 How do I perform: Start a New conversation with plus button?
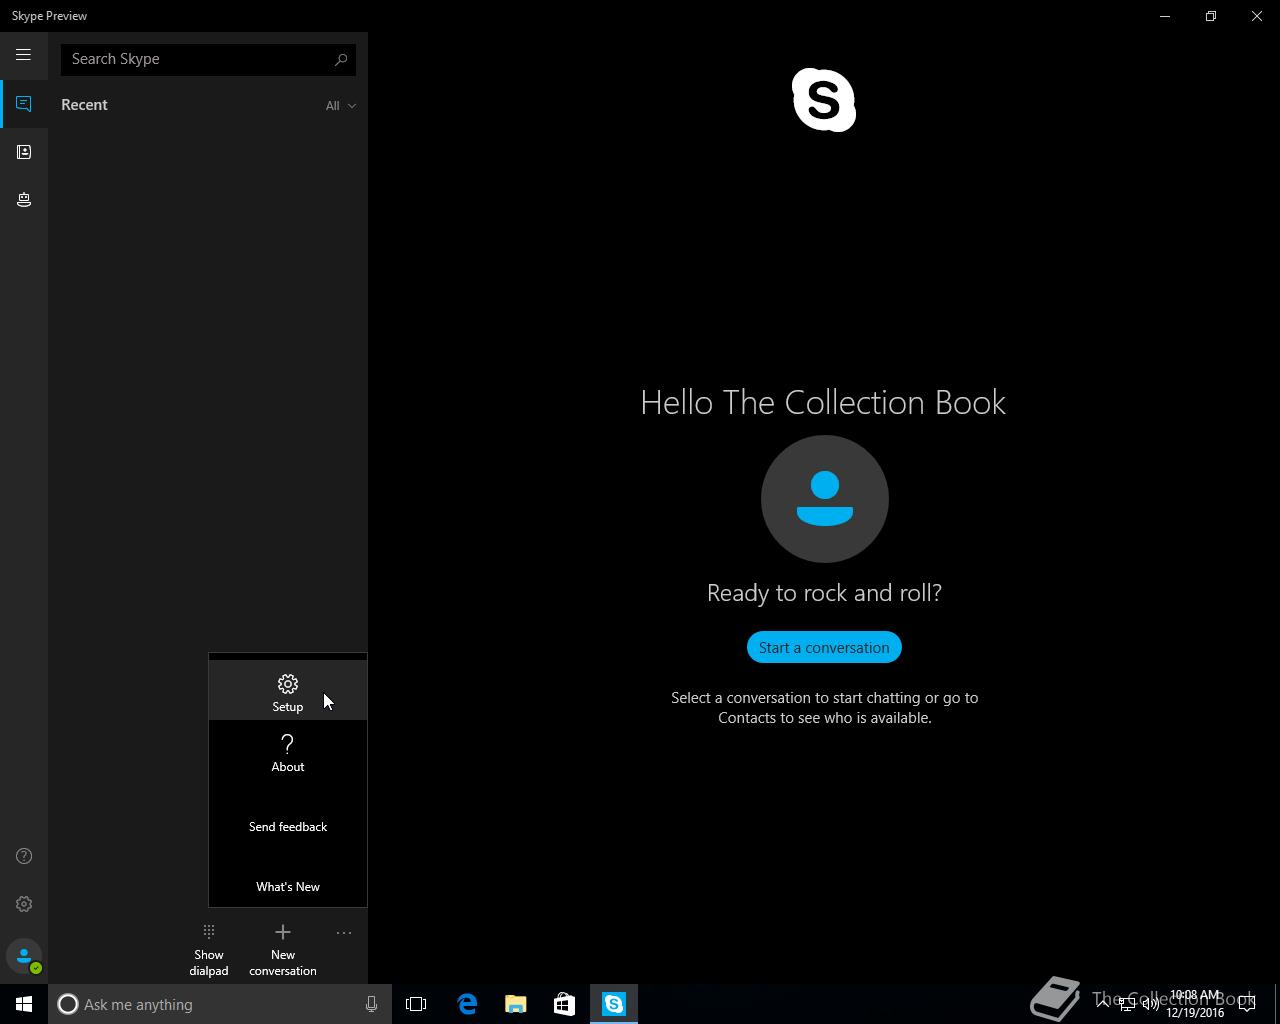283,950
